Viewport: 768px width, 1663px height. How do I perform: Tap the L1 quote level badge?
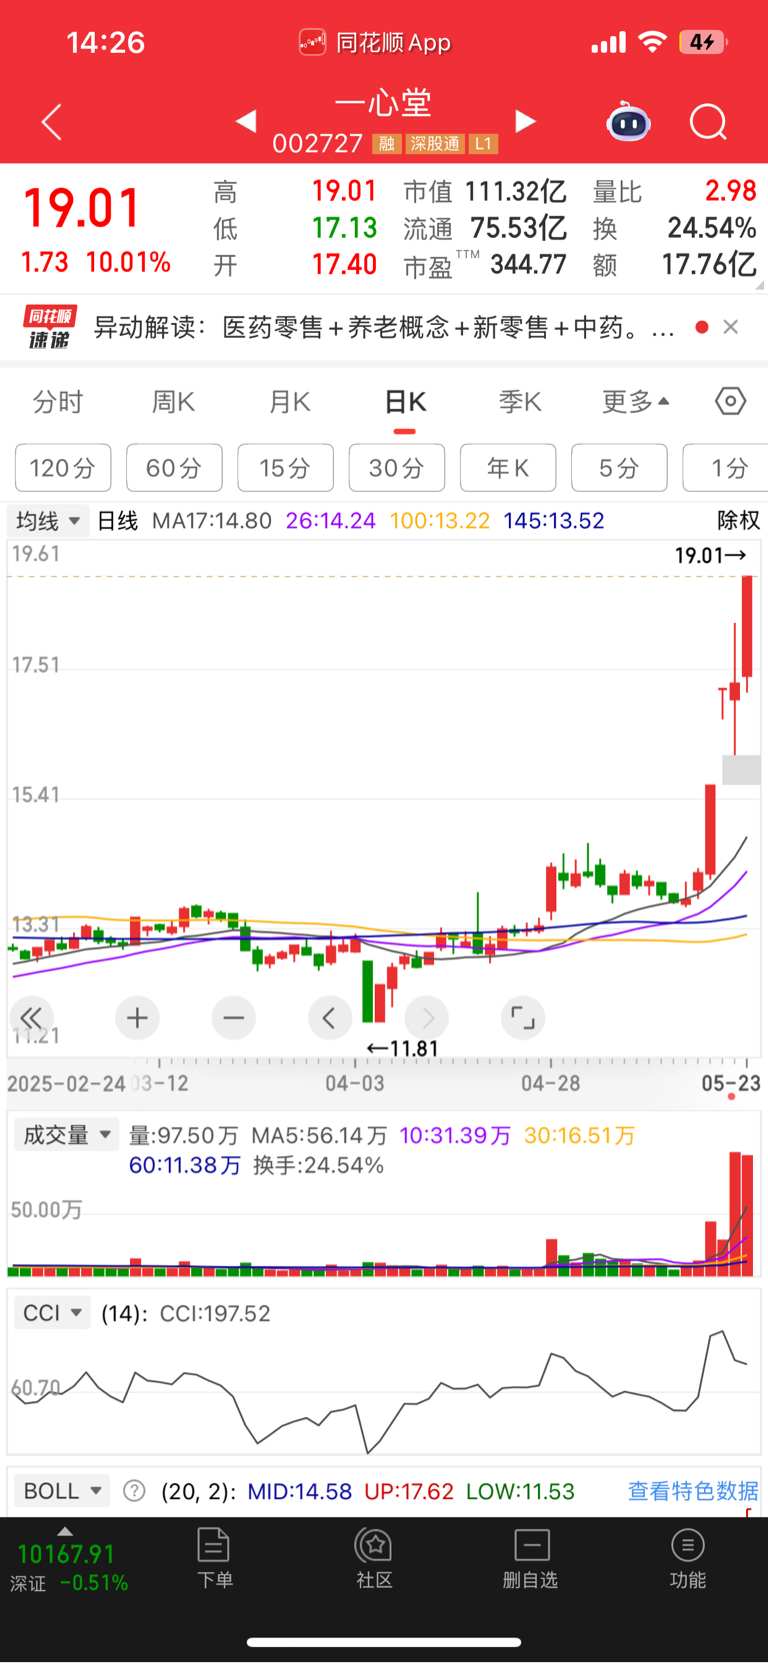[x=483, y=144]
